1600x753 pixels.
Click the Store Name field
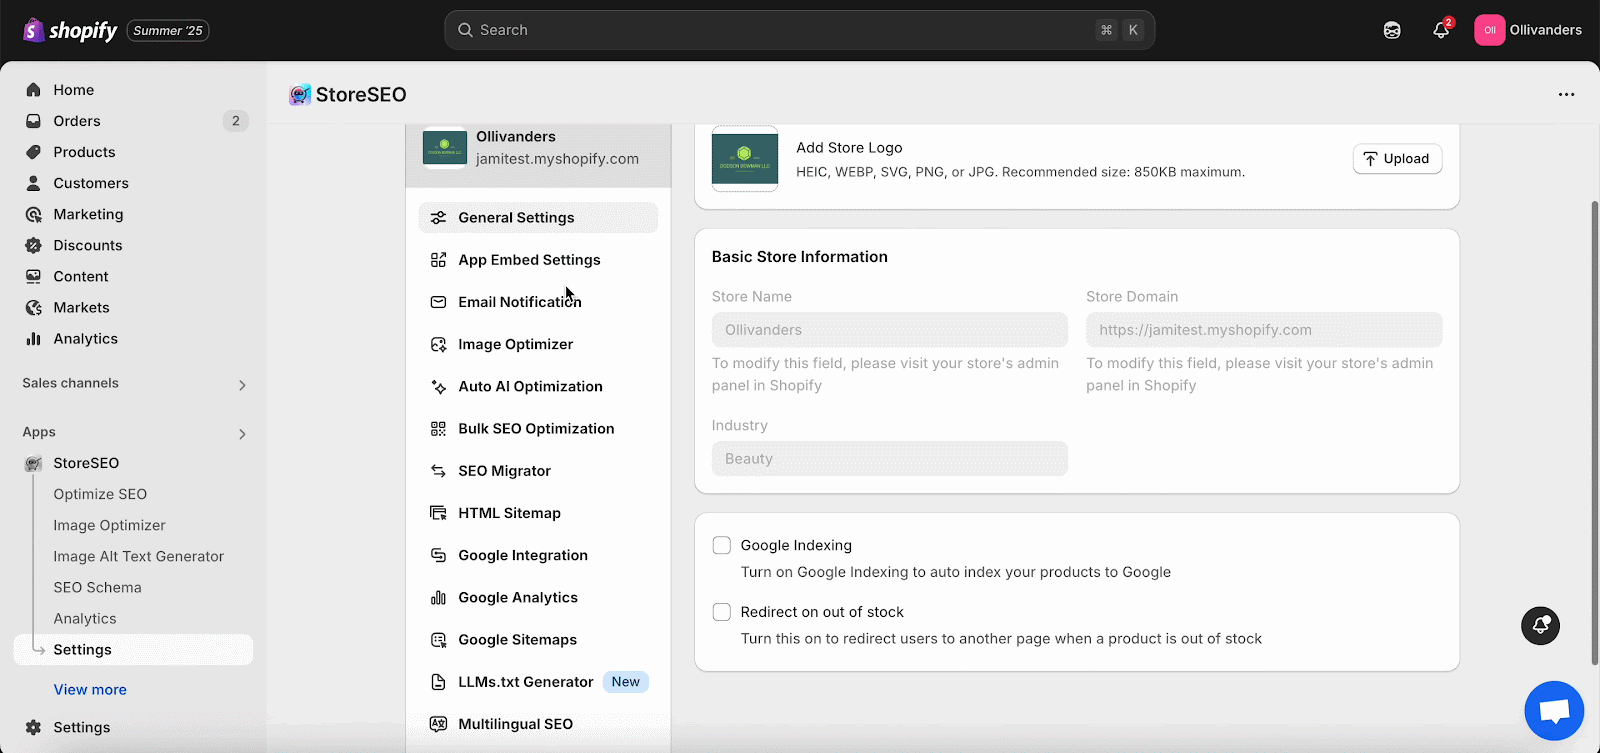(889, 330)
